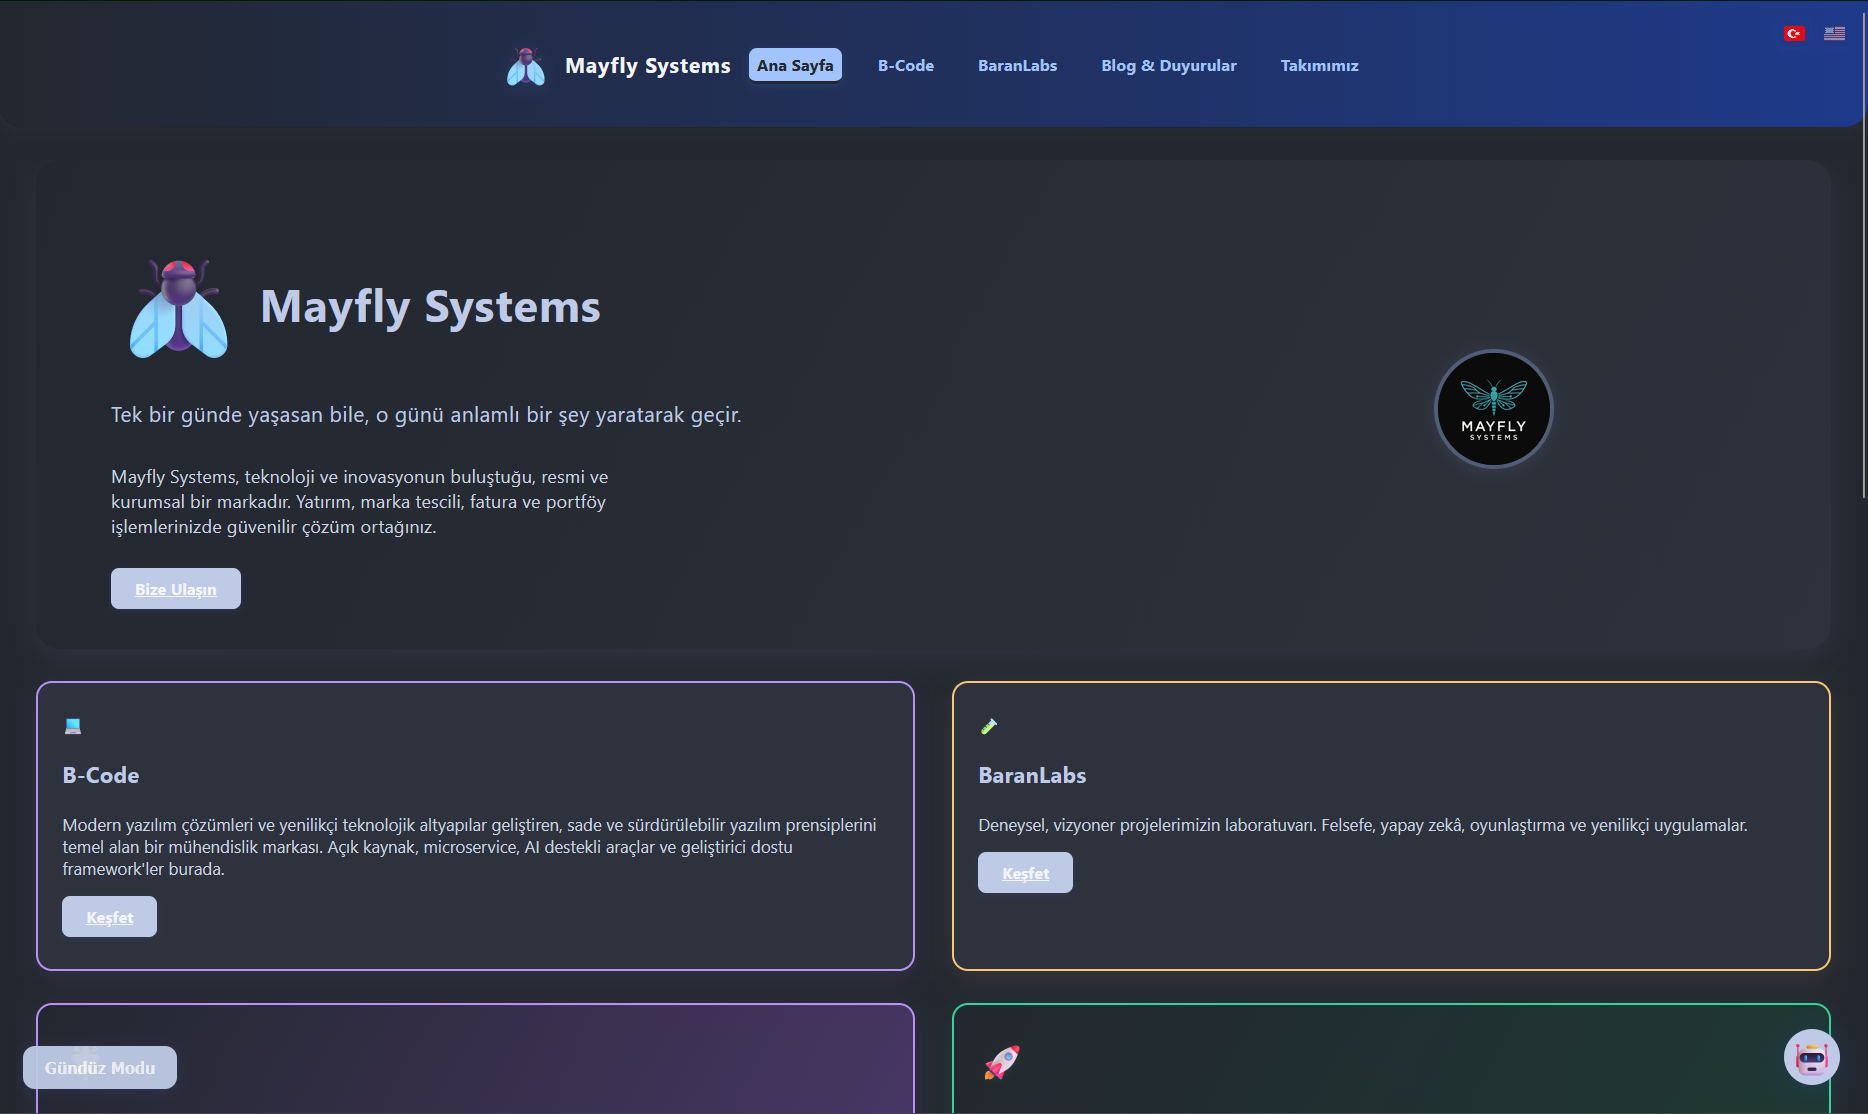Click the round Mayfly Systems dragonfly badge
1868x1114 pixels.
coord(1493,409)
